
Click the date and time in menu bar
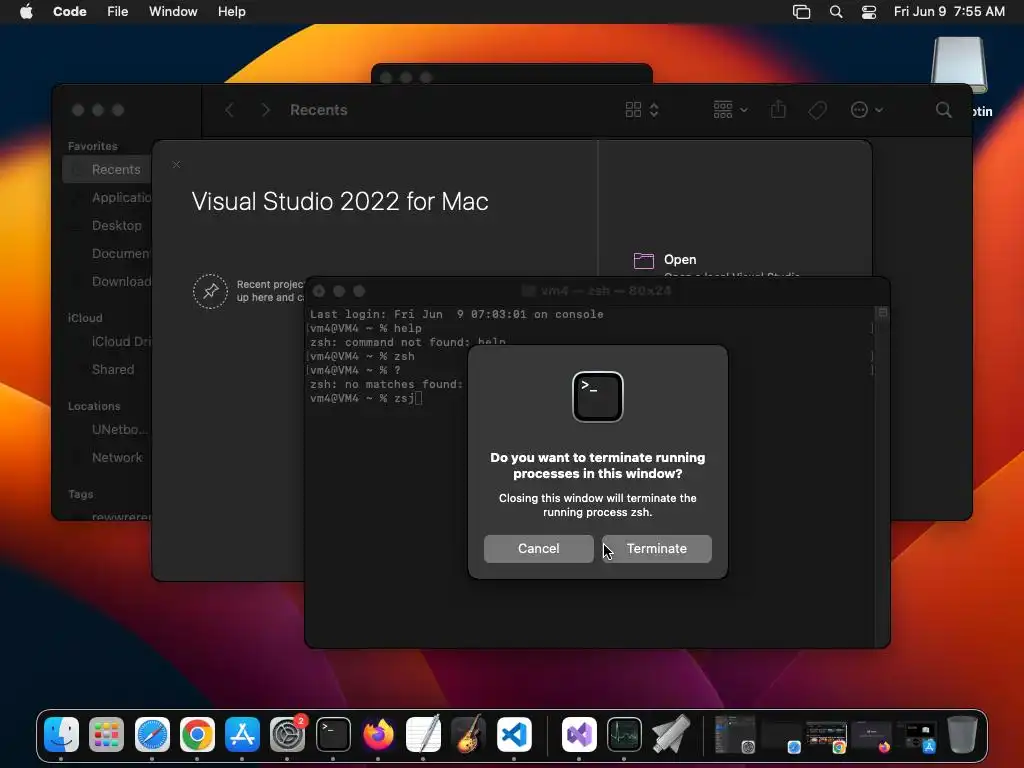pyautogui.click(x=949, y=12)
